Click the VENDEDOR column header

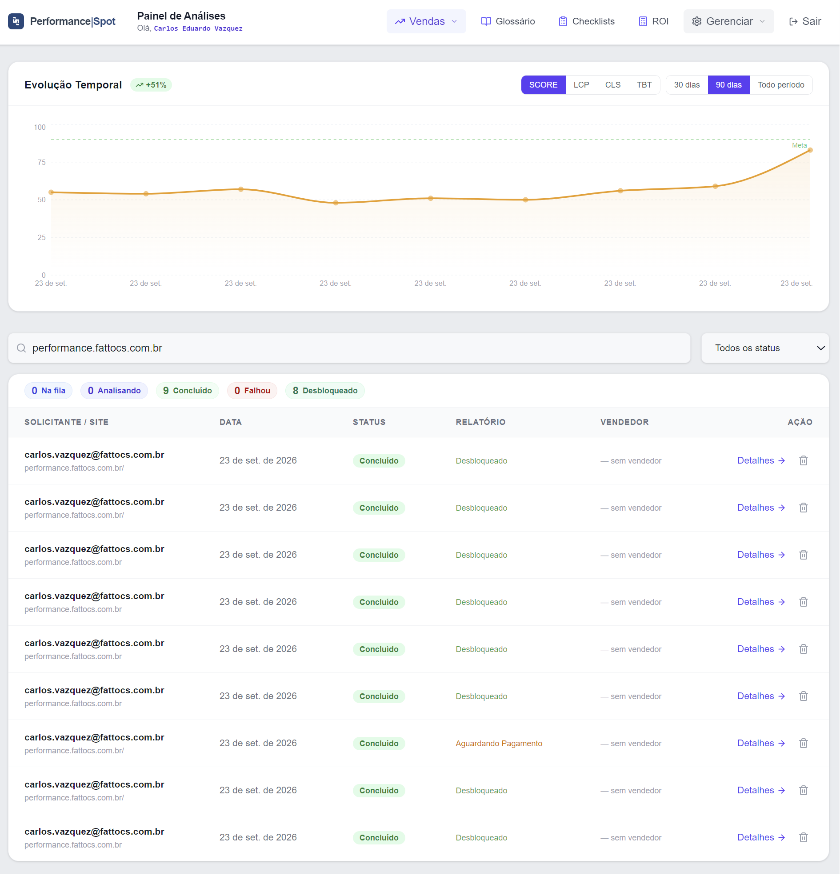[624, 422]
